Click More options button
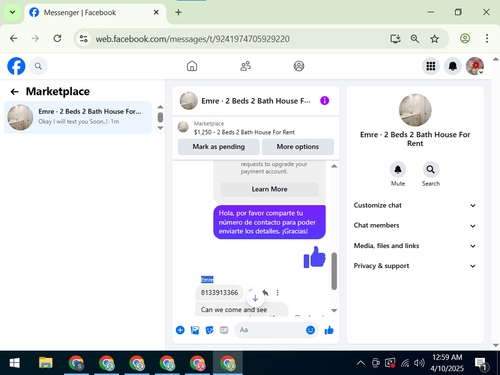500x375 pixels. coord(298,147)
